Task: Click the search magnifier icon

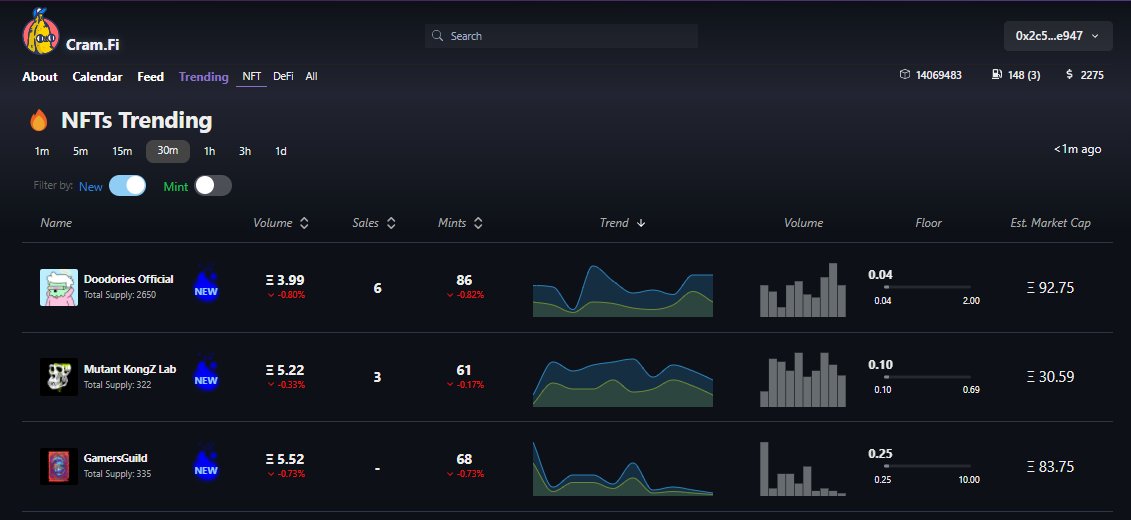Action: [437, 36]
